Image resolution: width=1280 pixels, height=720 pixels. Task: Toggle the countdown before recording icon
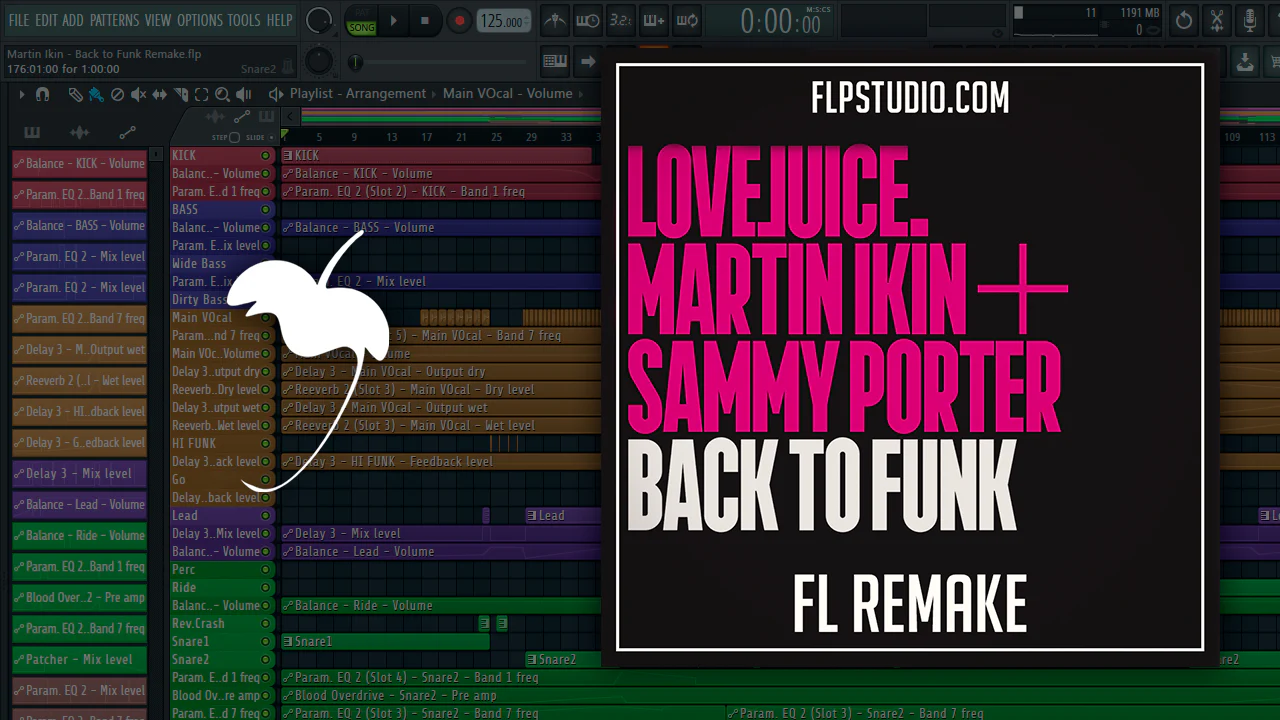tap(620, 20)
